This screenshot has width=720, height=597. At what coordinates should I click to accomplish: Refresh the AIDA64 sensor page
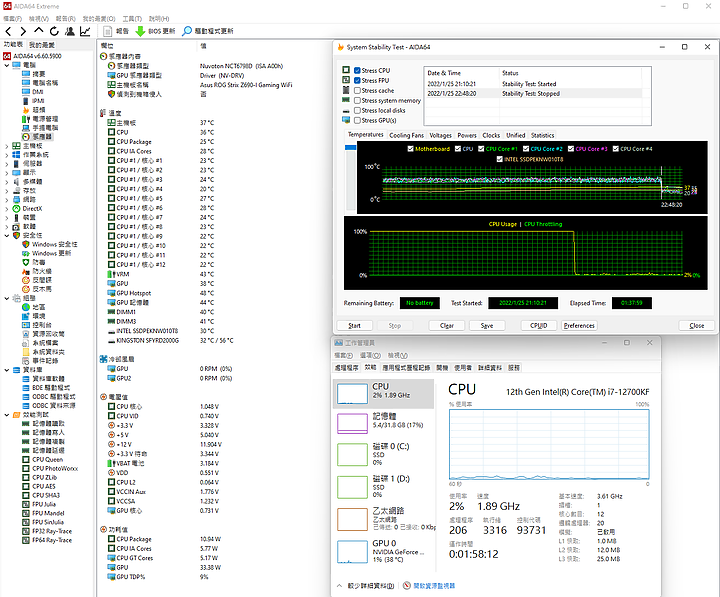click(54, 31)
